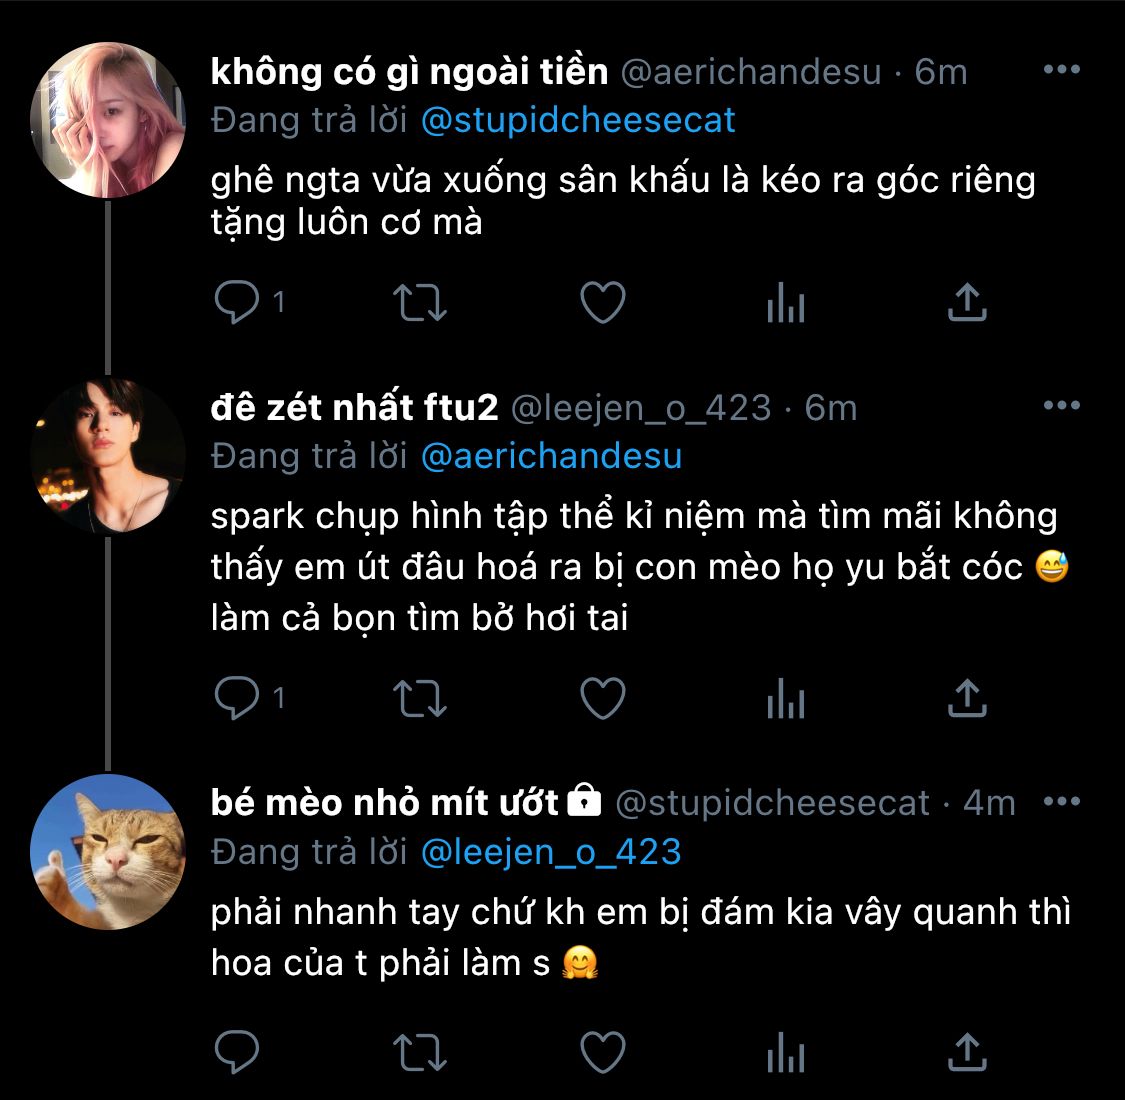Viewport: 1125px width, 1100px height.
Task: Open the @stupidcheesecat mention link in first tweet
Action: (x=578, y=120)
